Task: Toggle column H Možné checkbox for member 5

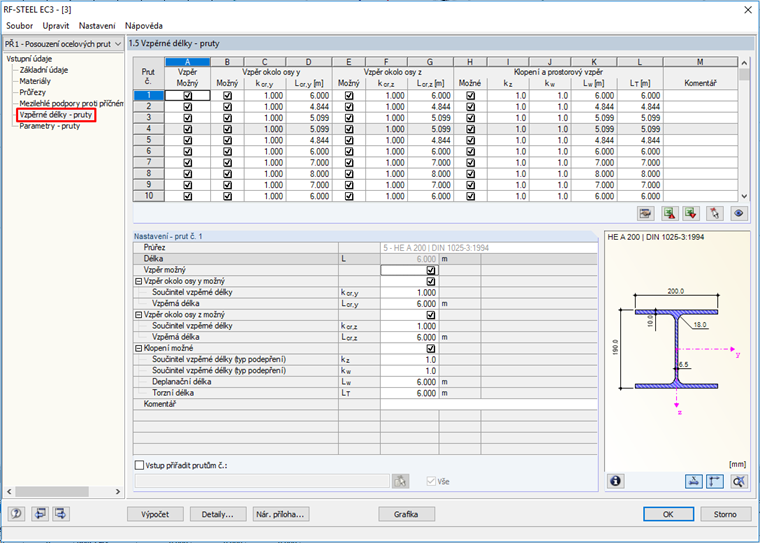Action: [471, 140]
